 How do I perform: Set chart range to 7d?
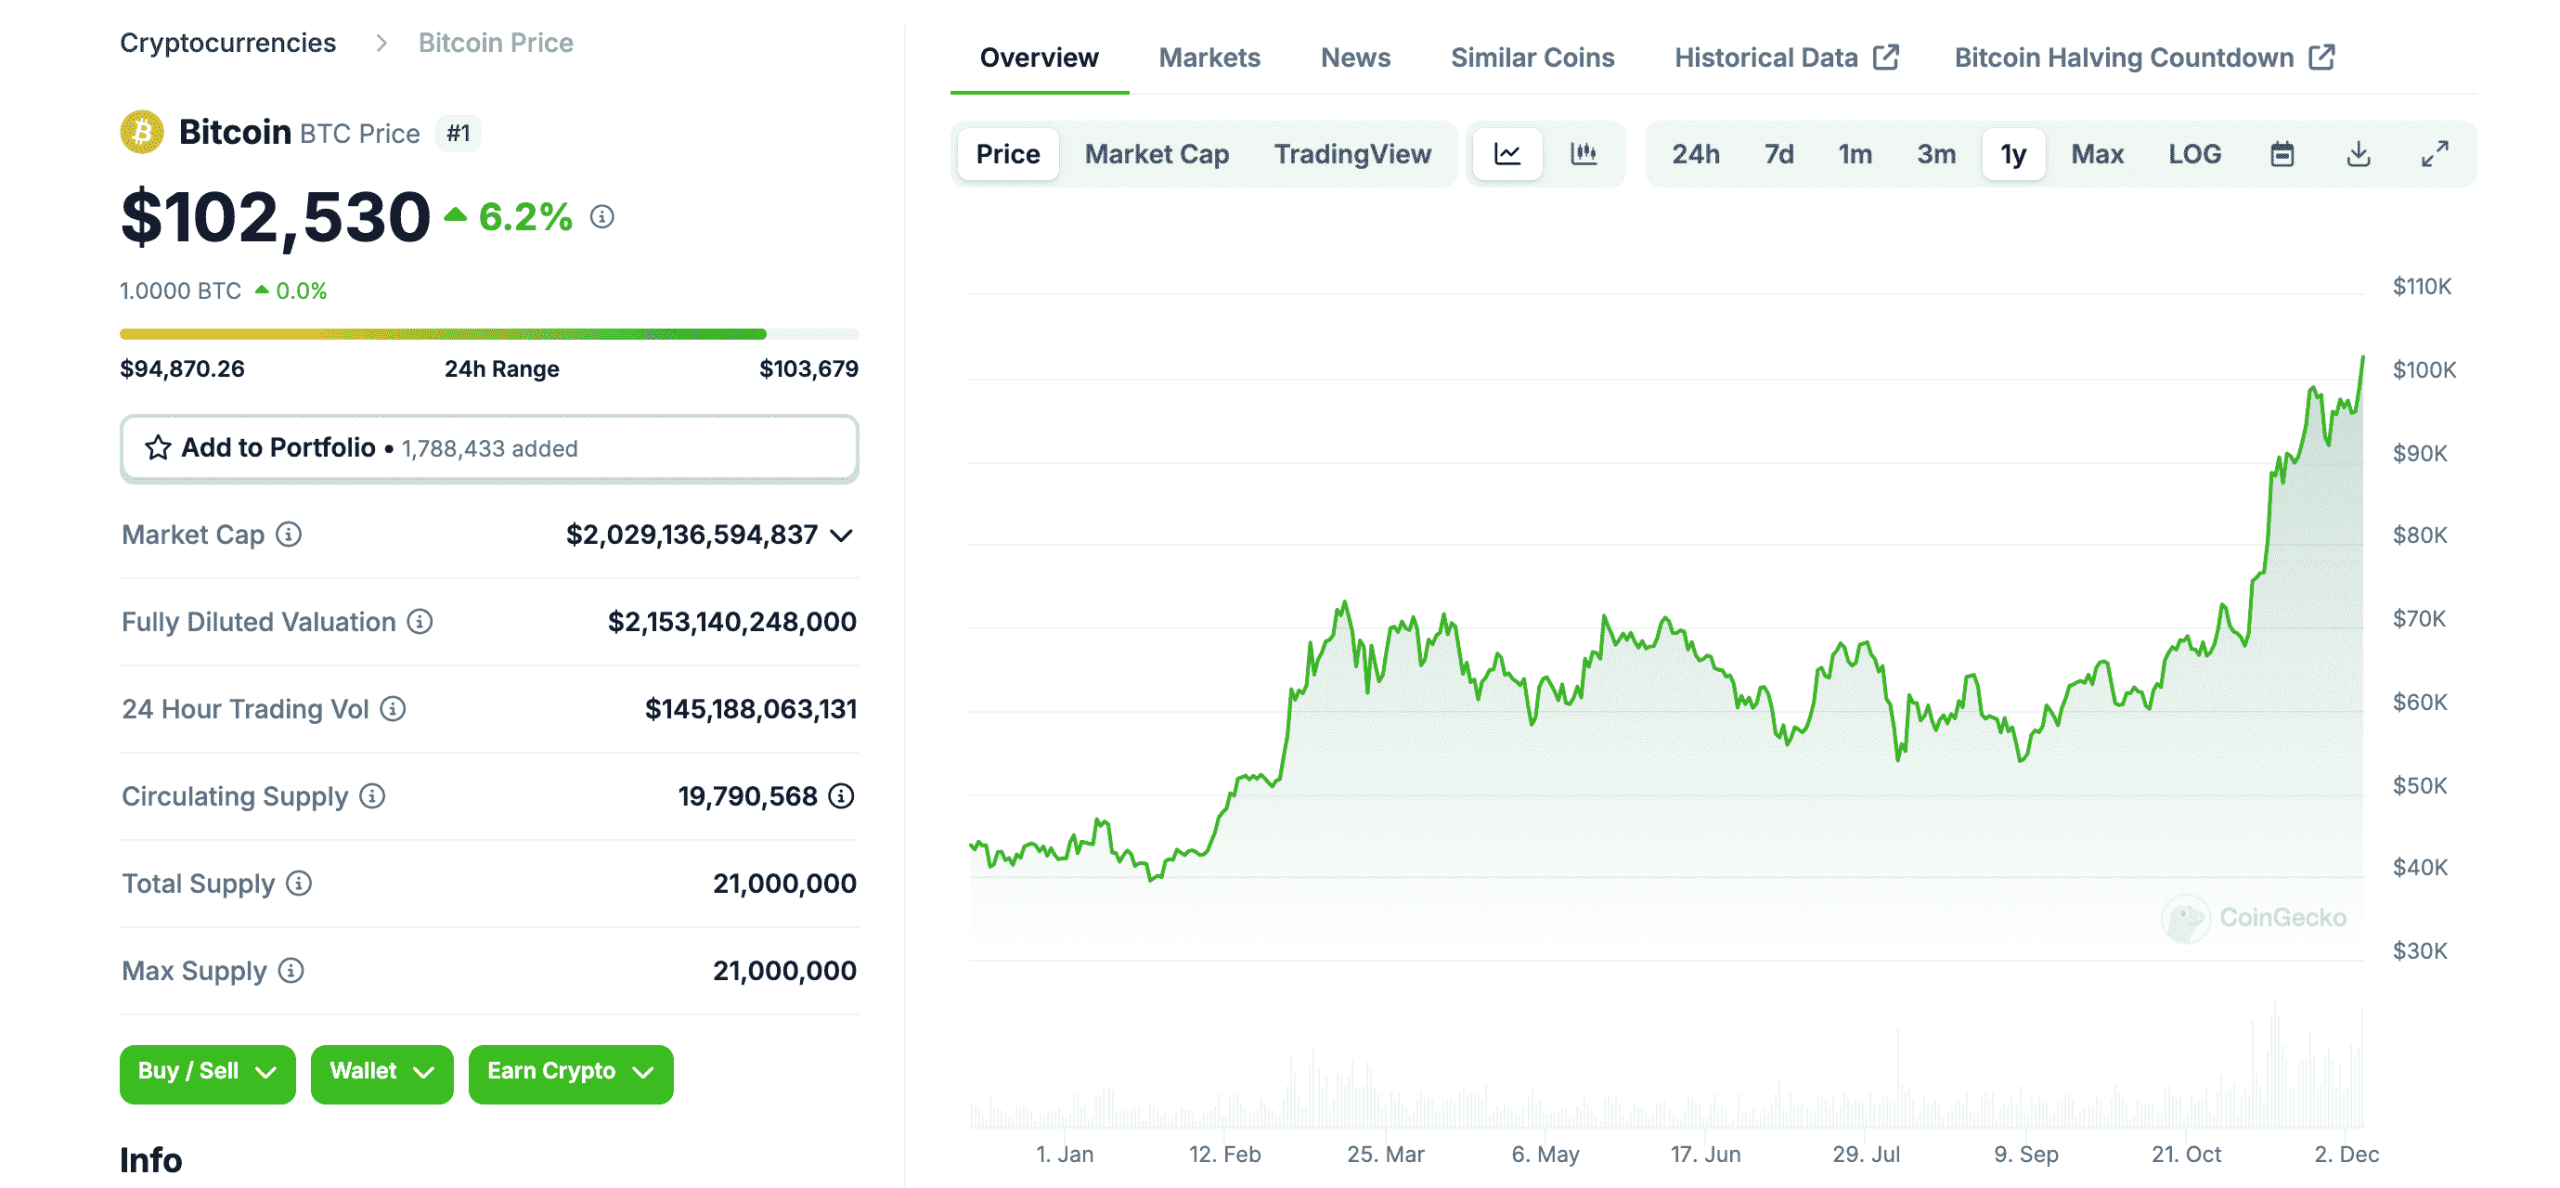1779,154
